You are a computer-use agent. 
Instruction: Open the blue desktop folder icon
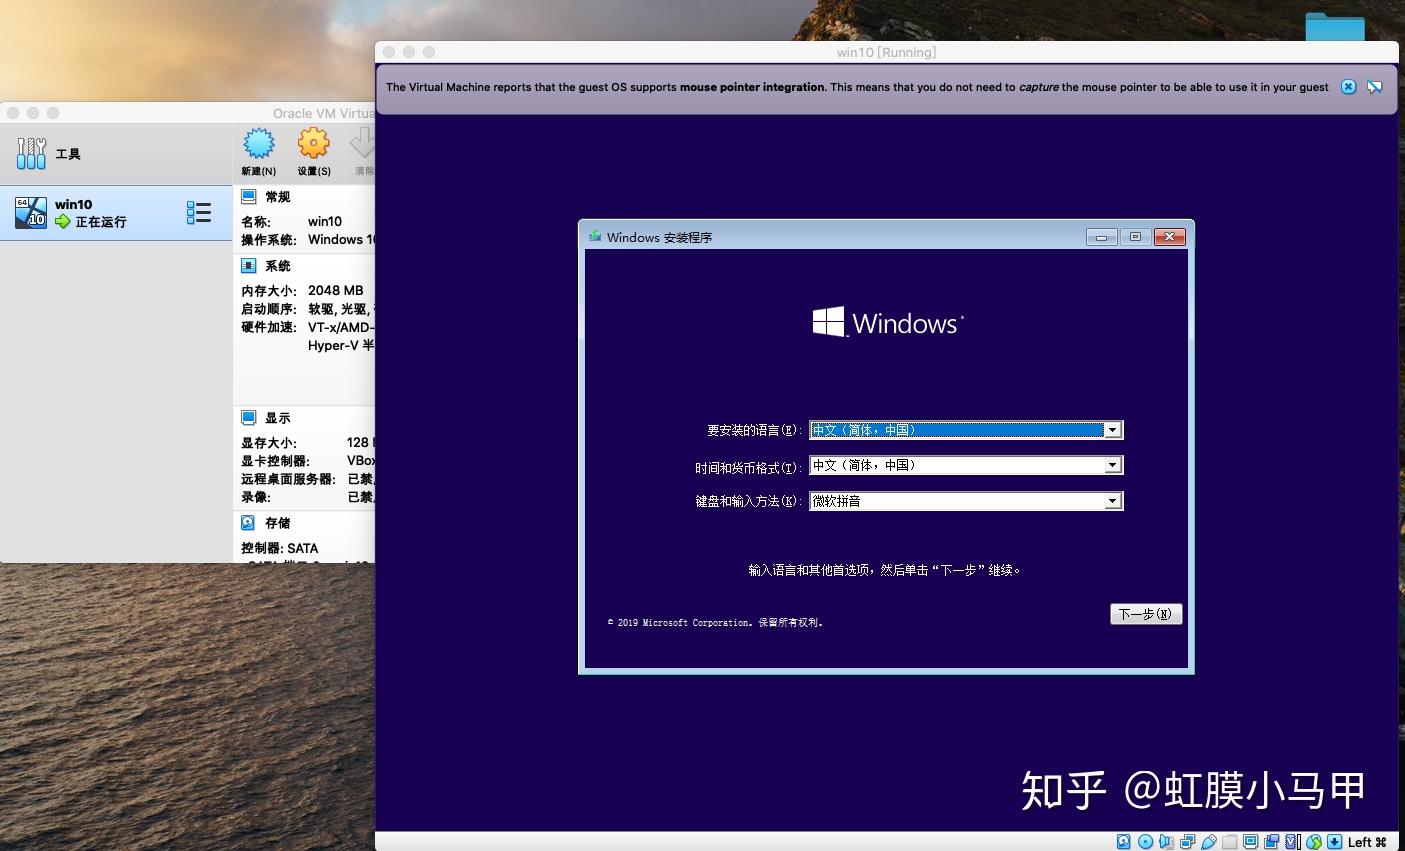point(1335,27)
